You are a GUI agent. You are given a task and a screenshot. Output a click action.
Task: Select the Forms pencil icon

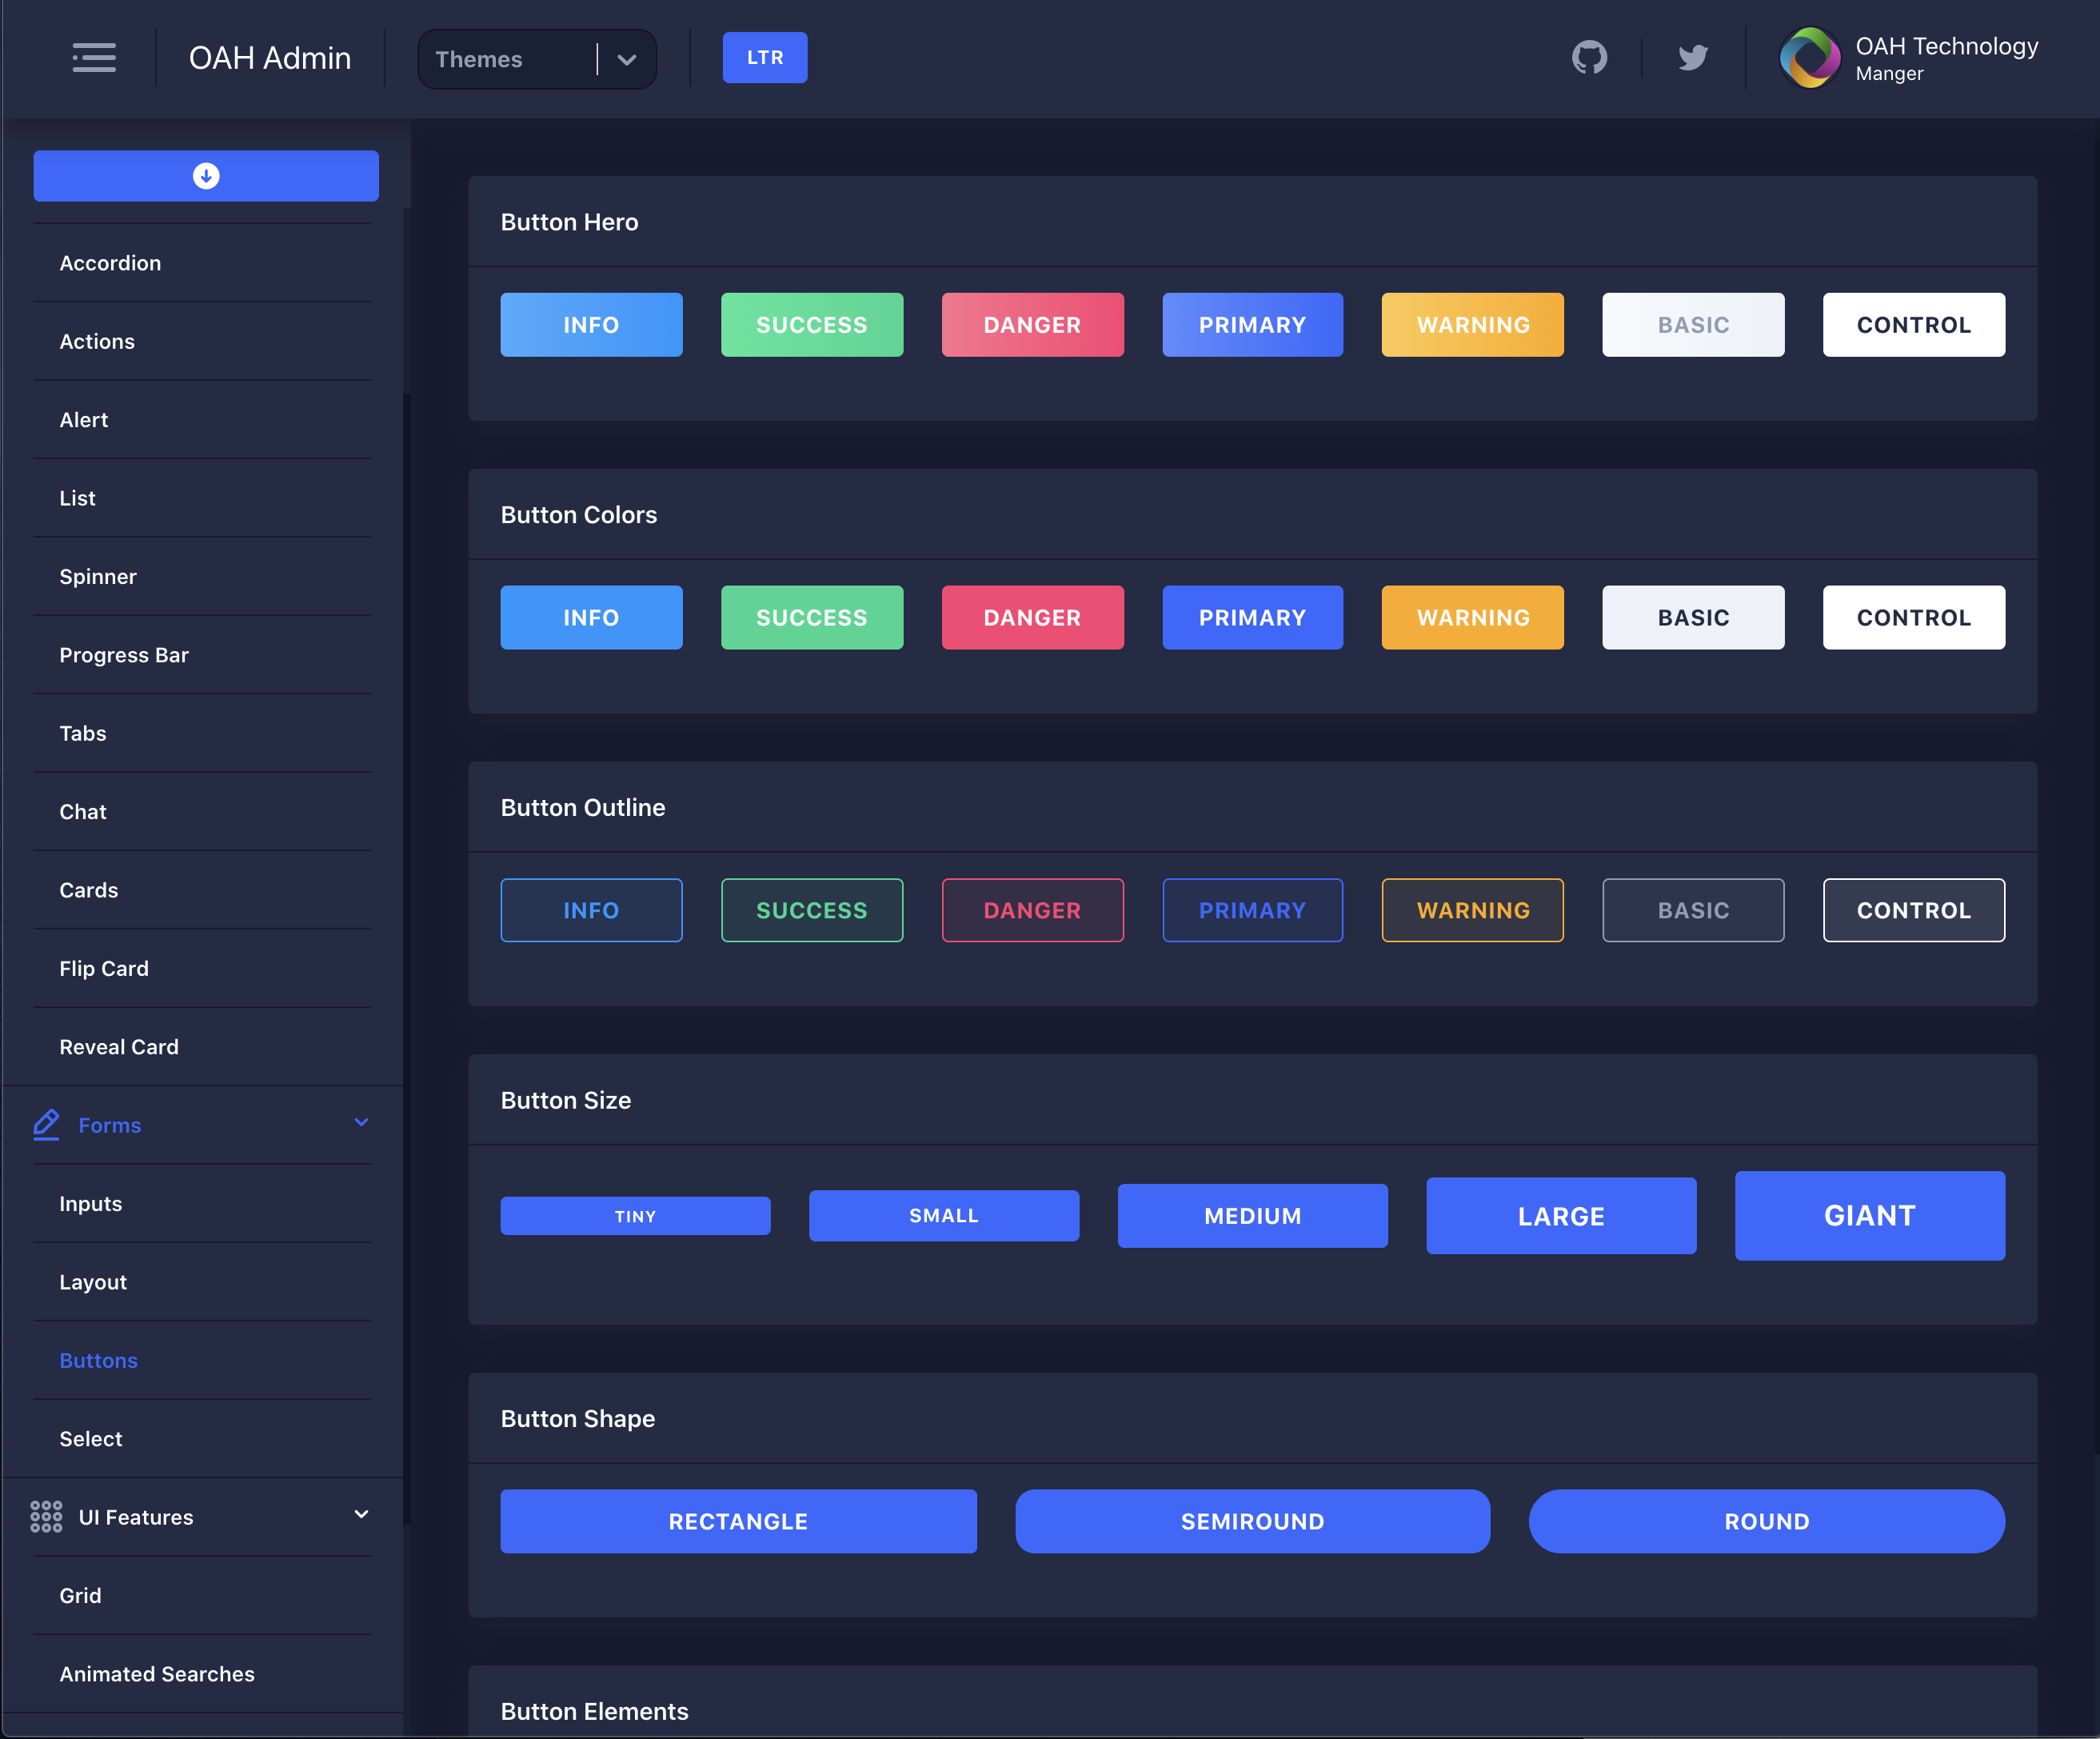point(46,1124)
